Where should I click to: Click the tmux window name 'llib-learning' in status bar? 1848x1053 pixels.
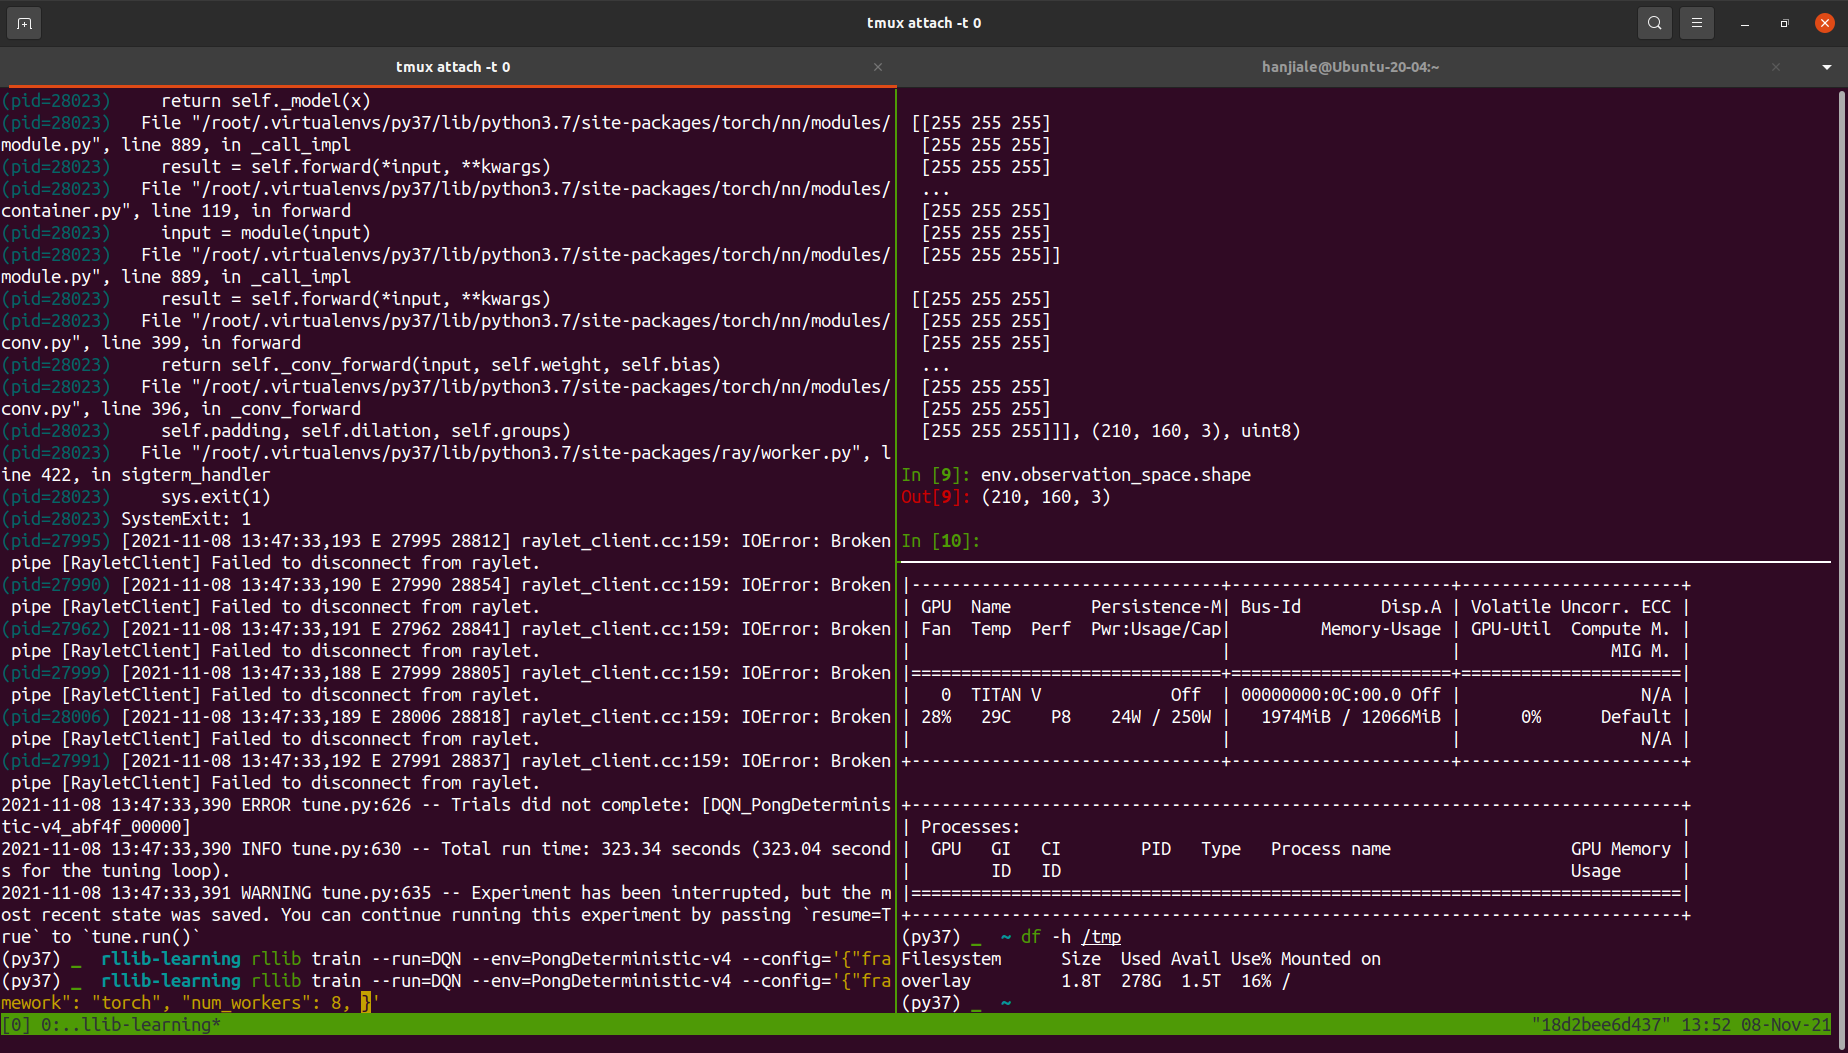(x=146, y=1024)
